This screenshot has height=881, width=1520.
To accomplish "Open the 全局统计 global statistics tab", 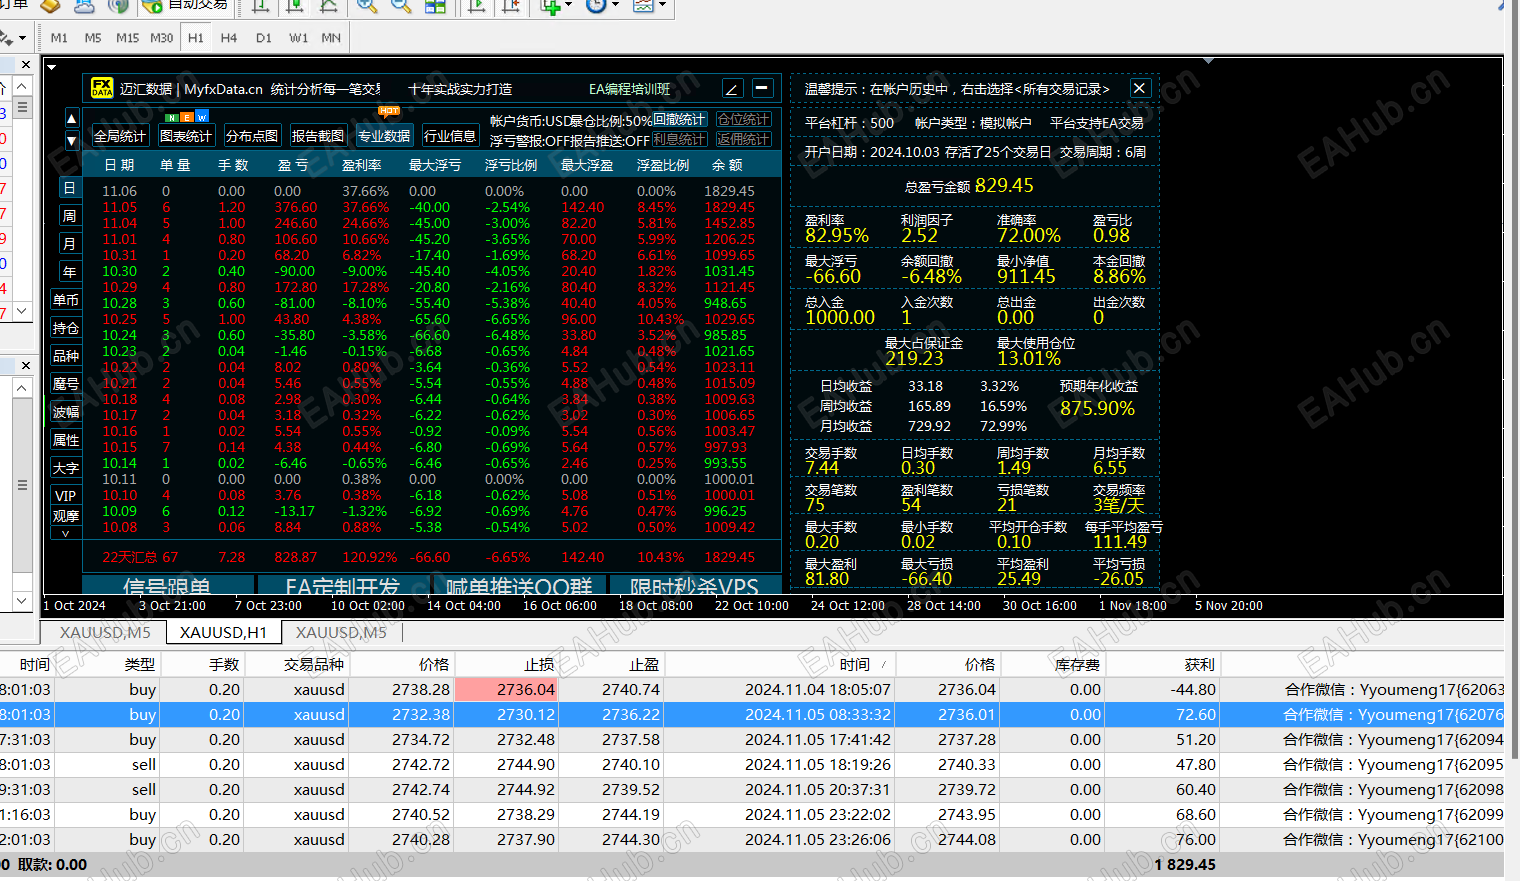I will 120,136.
